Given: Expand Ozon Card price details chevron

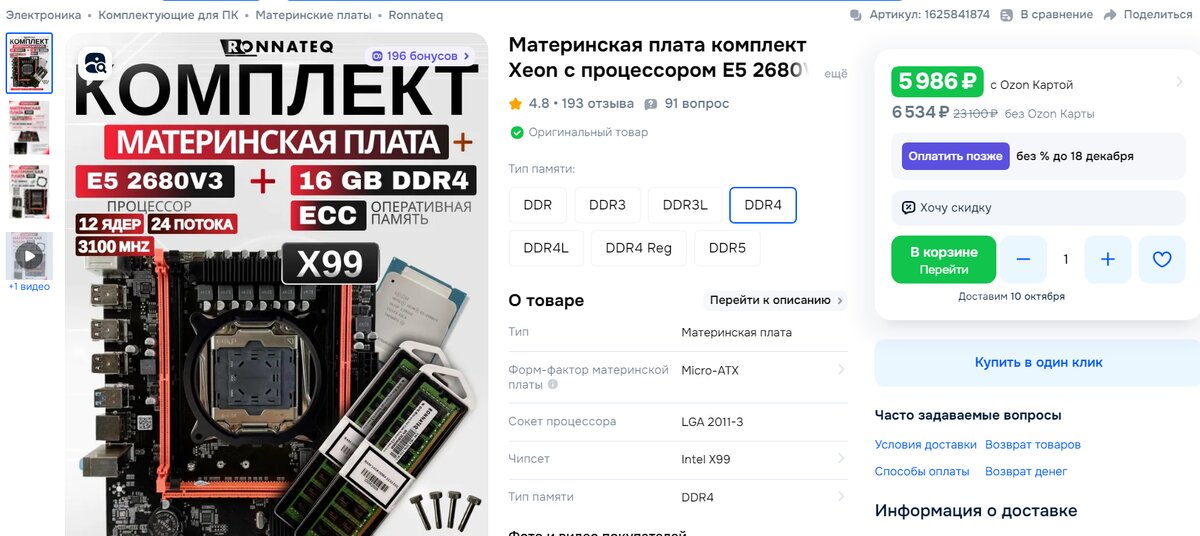Looking at the screenshot, I should [x=1180, y=82].
